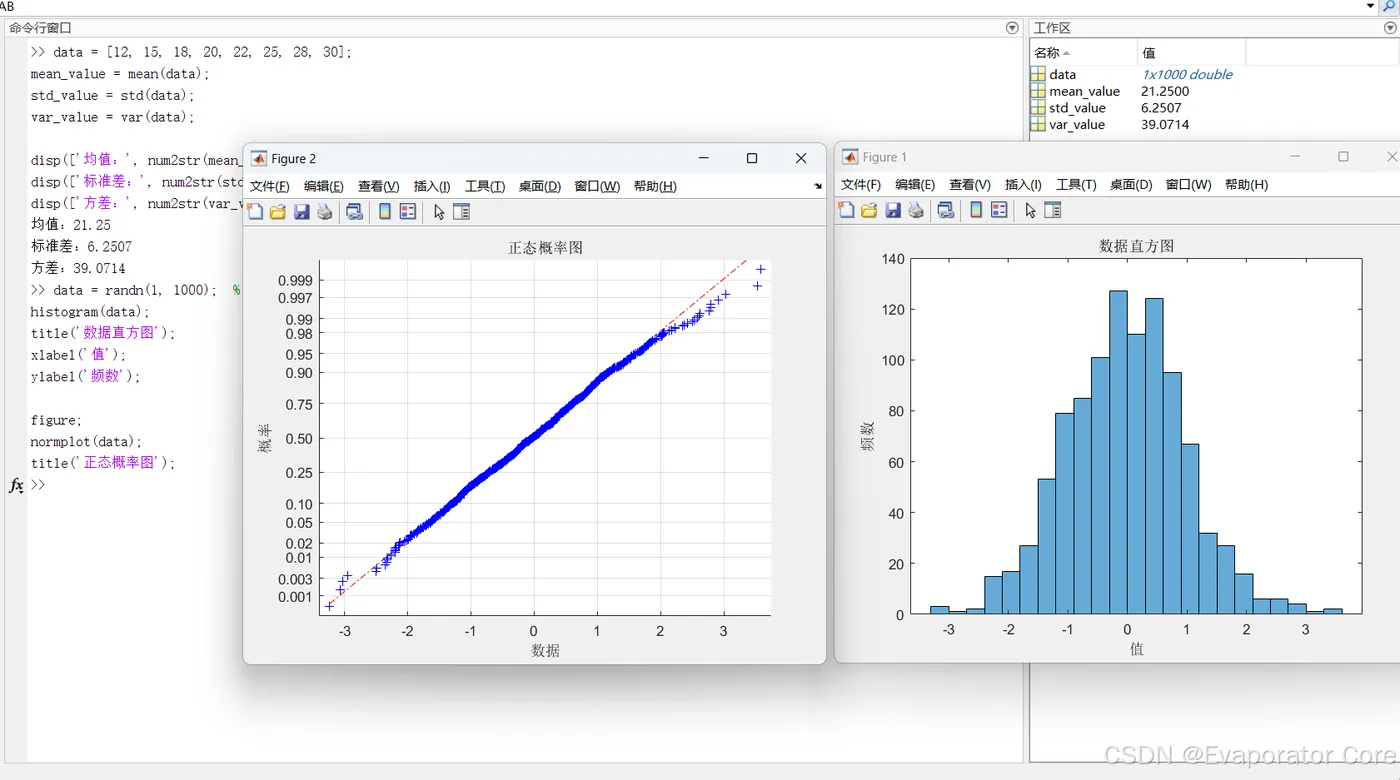The width and height of the screenshot is (1400, 780).
Task: Open 工具(T) menu in Figure 1
Action: 1075,185
